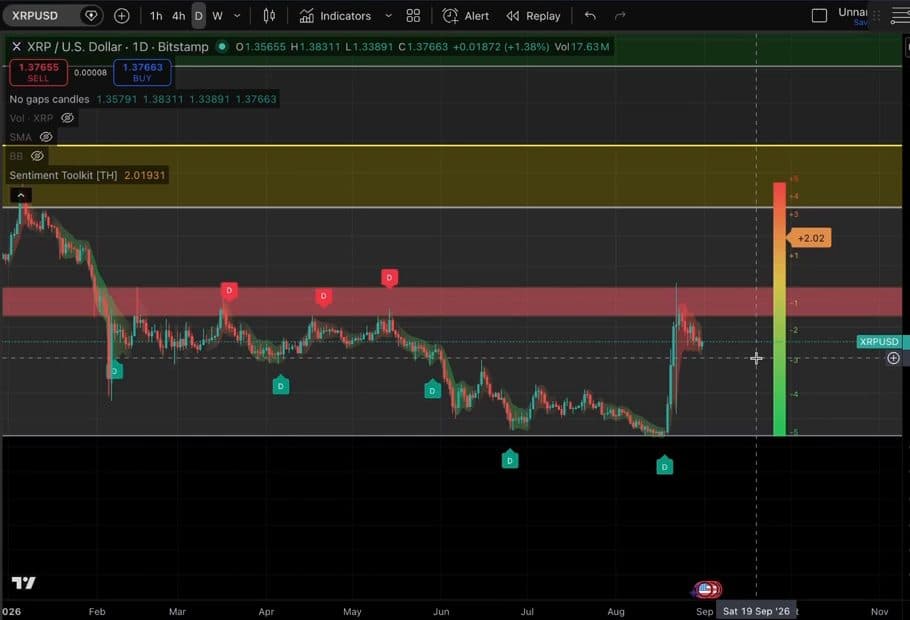The height and width of the screenshot is (620, 910).
Task: Click the orange +2.02 sentiment label
Action: click(x=810, y=238)
